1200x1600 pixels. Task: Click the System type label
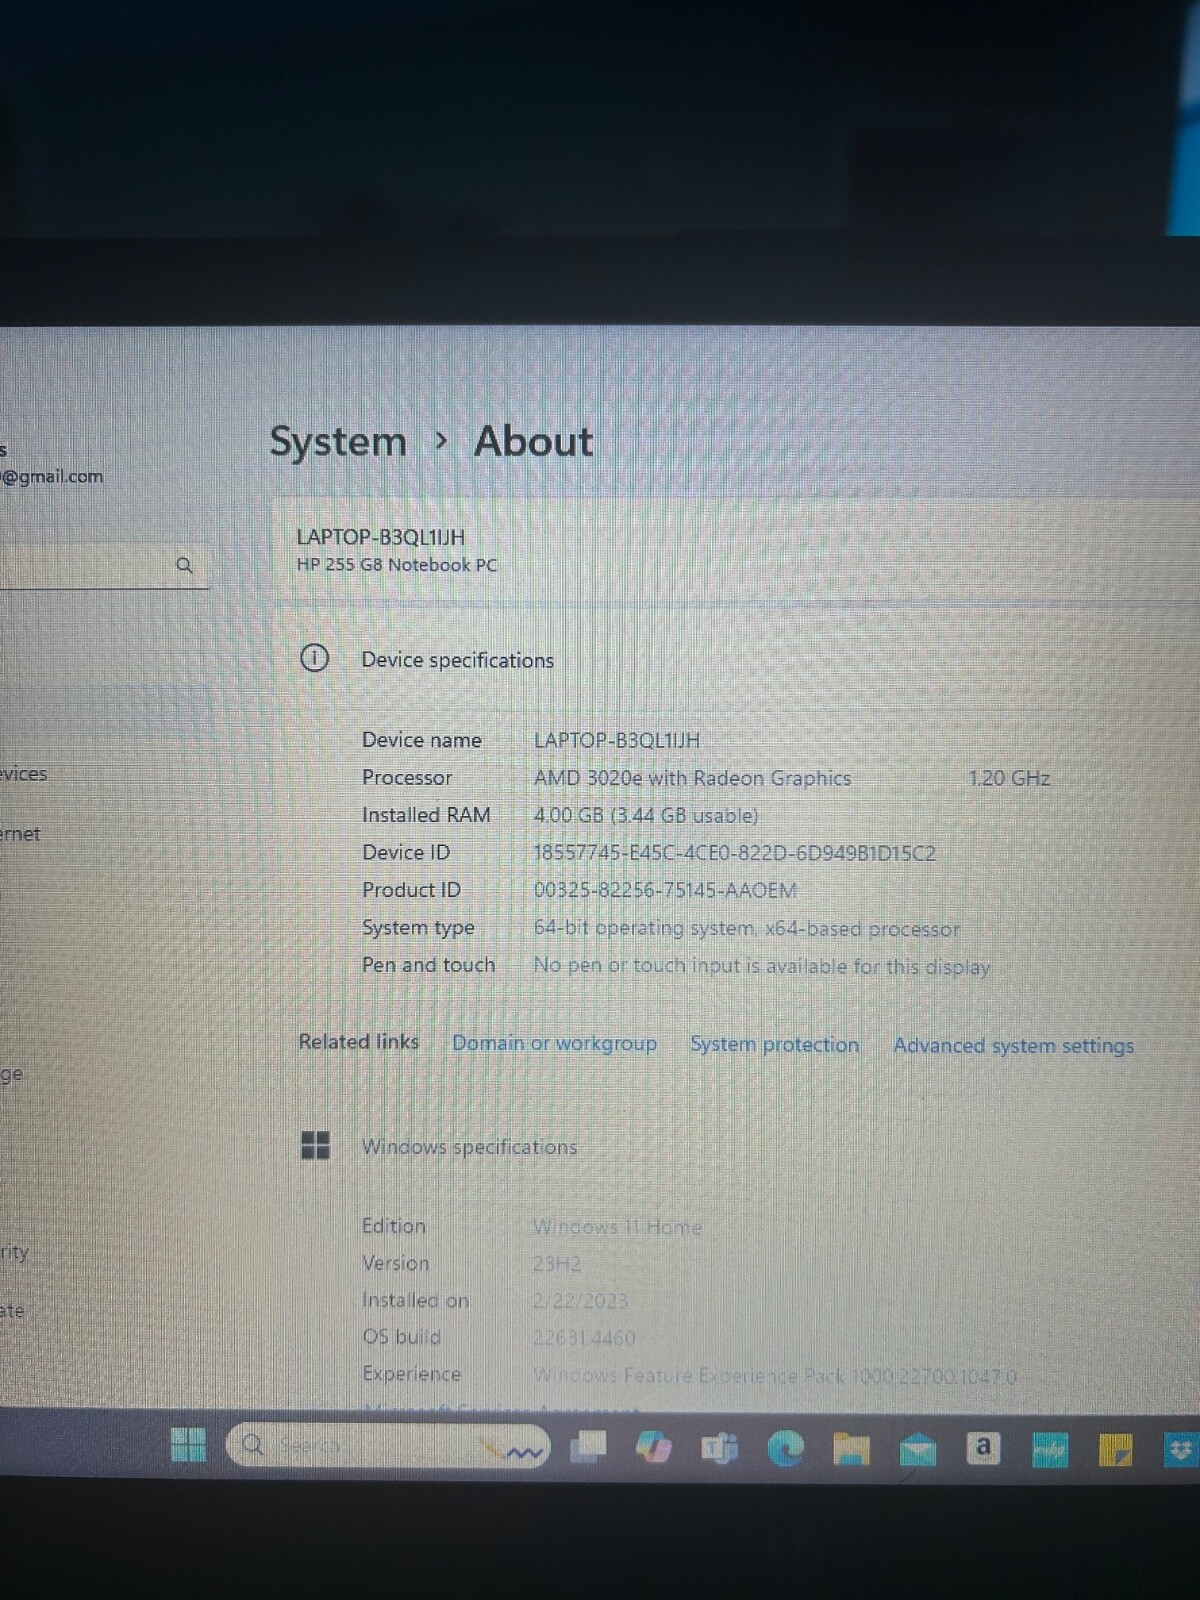pos(418,928)
